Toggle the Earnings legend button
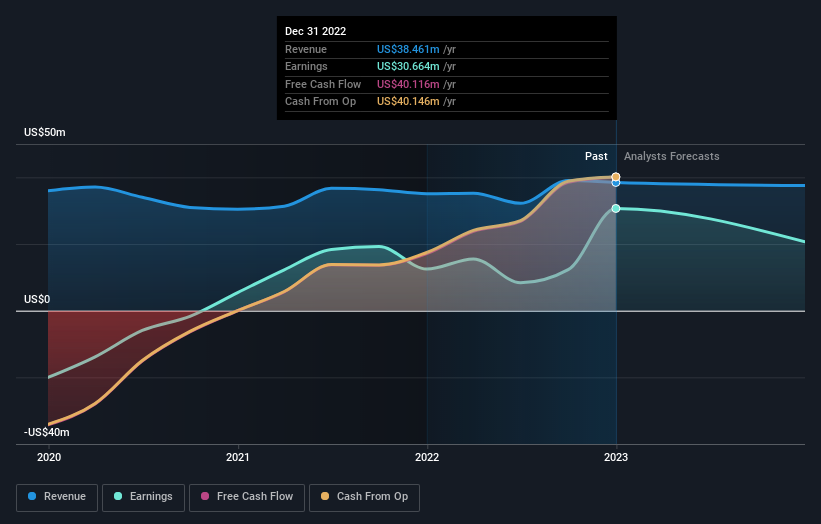This screenshot has width=821, height=524. tap(143, 497)
